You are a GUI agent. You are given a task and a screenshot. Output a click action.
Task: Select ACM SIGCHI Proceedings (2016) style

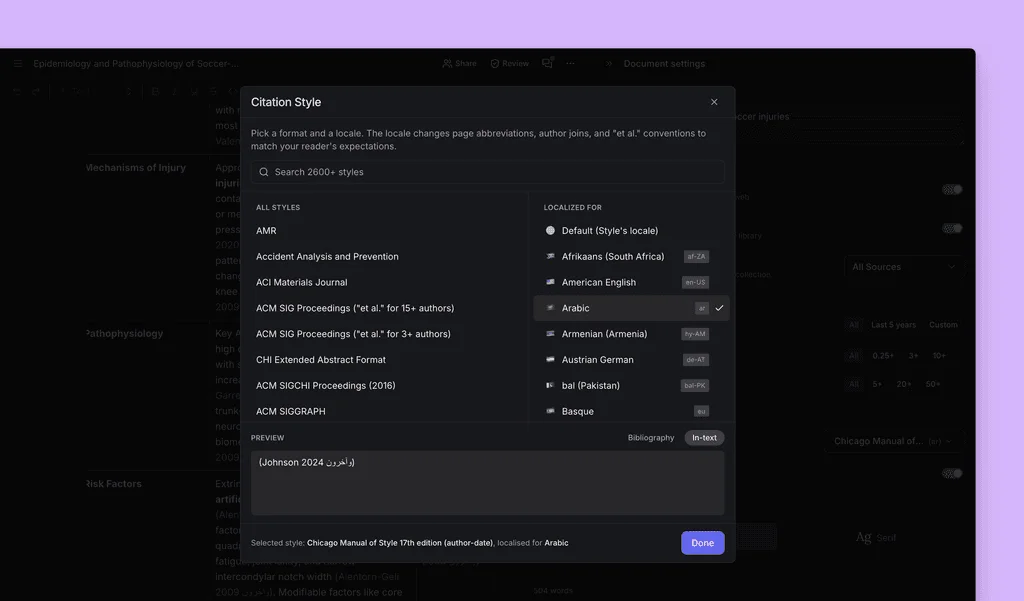pos(326,385)
